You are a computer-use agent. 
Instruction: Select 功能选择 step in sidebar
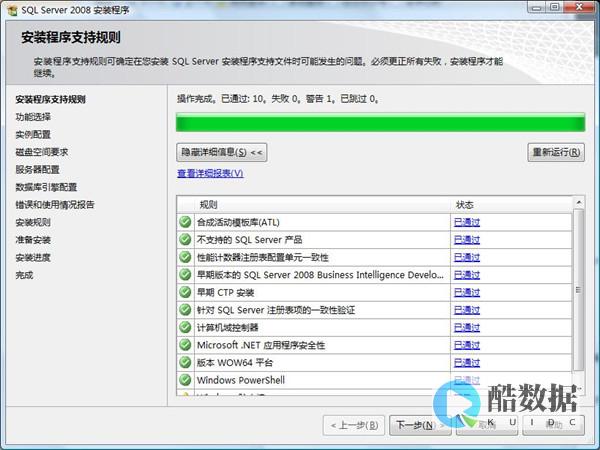[x=33, y=117]
